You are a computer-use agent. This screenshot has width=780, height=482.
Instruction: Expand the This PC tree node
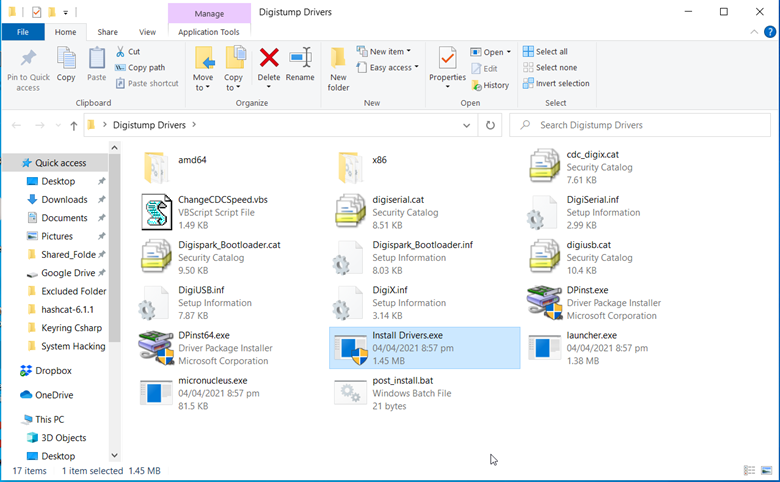10,419
